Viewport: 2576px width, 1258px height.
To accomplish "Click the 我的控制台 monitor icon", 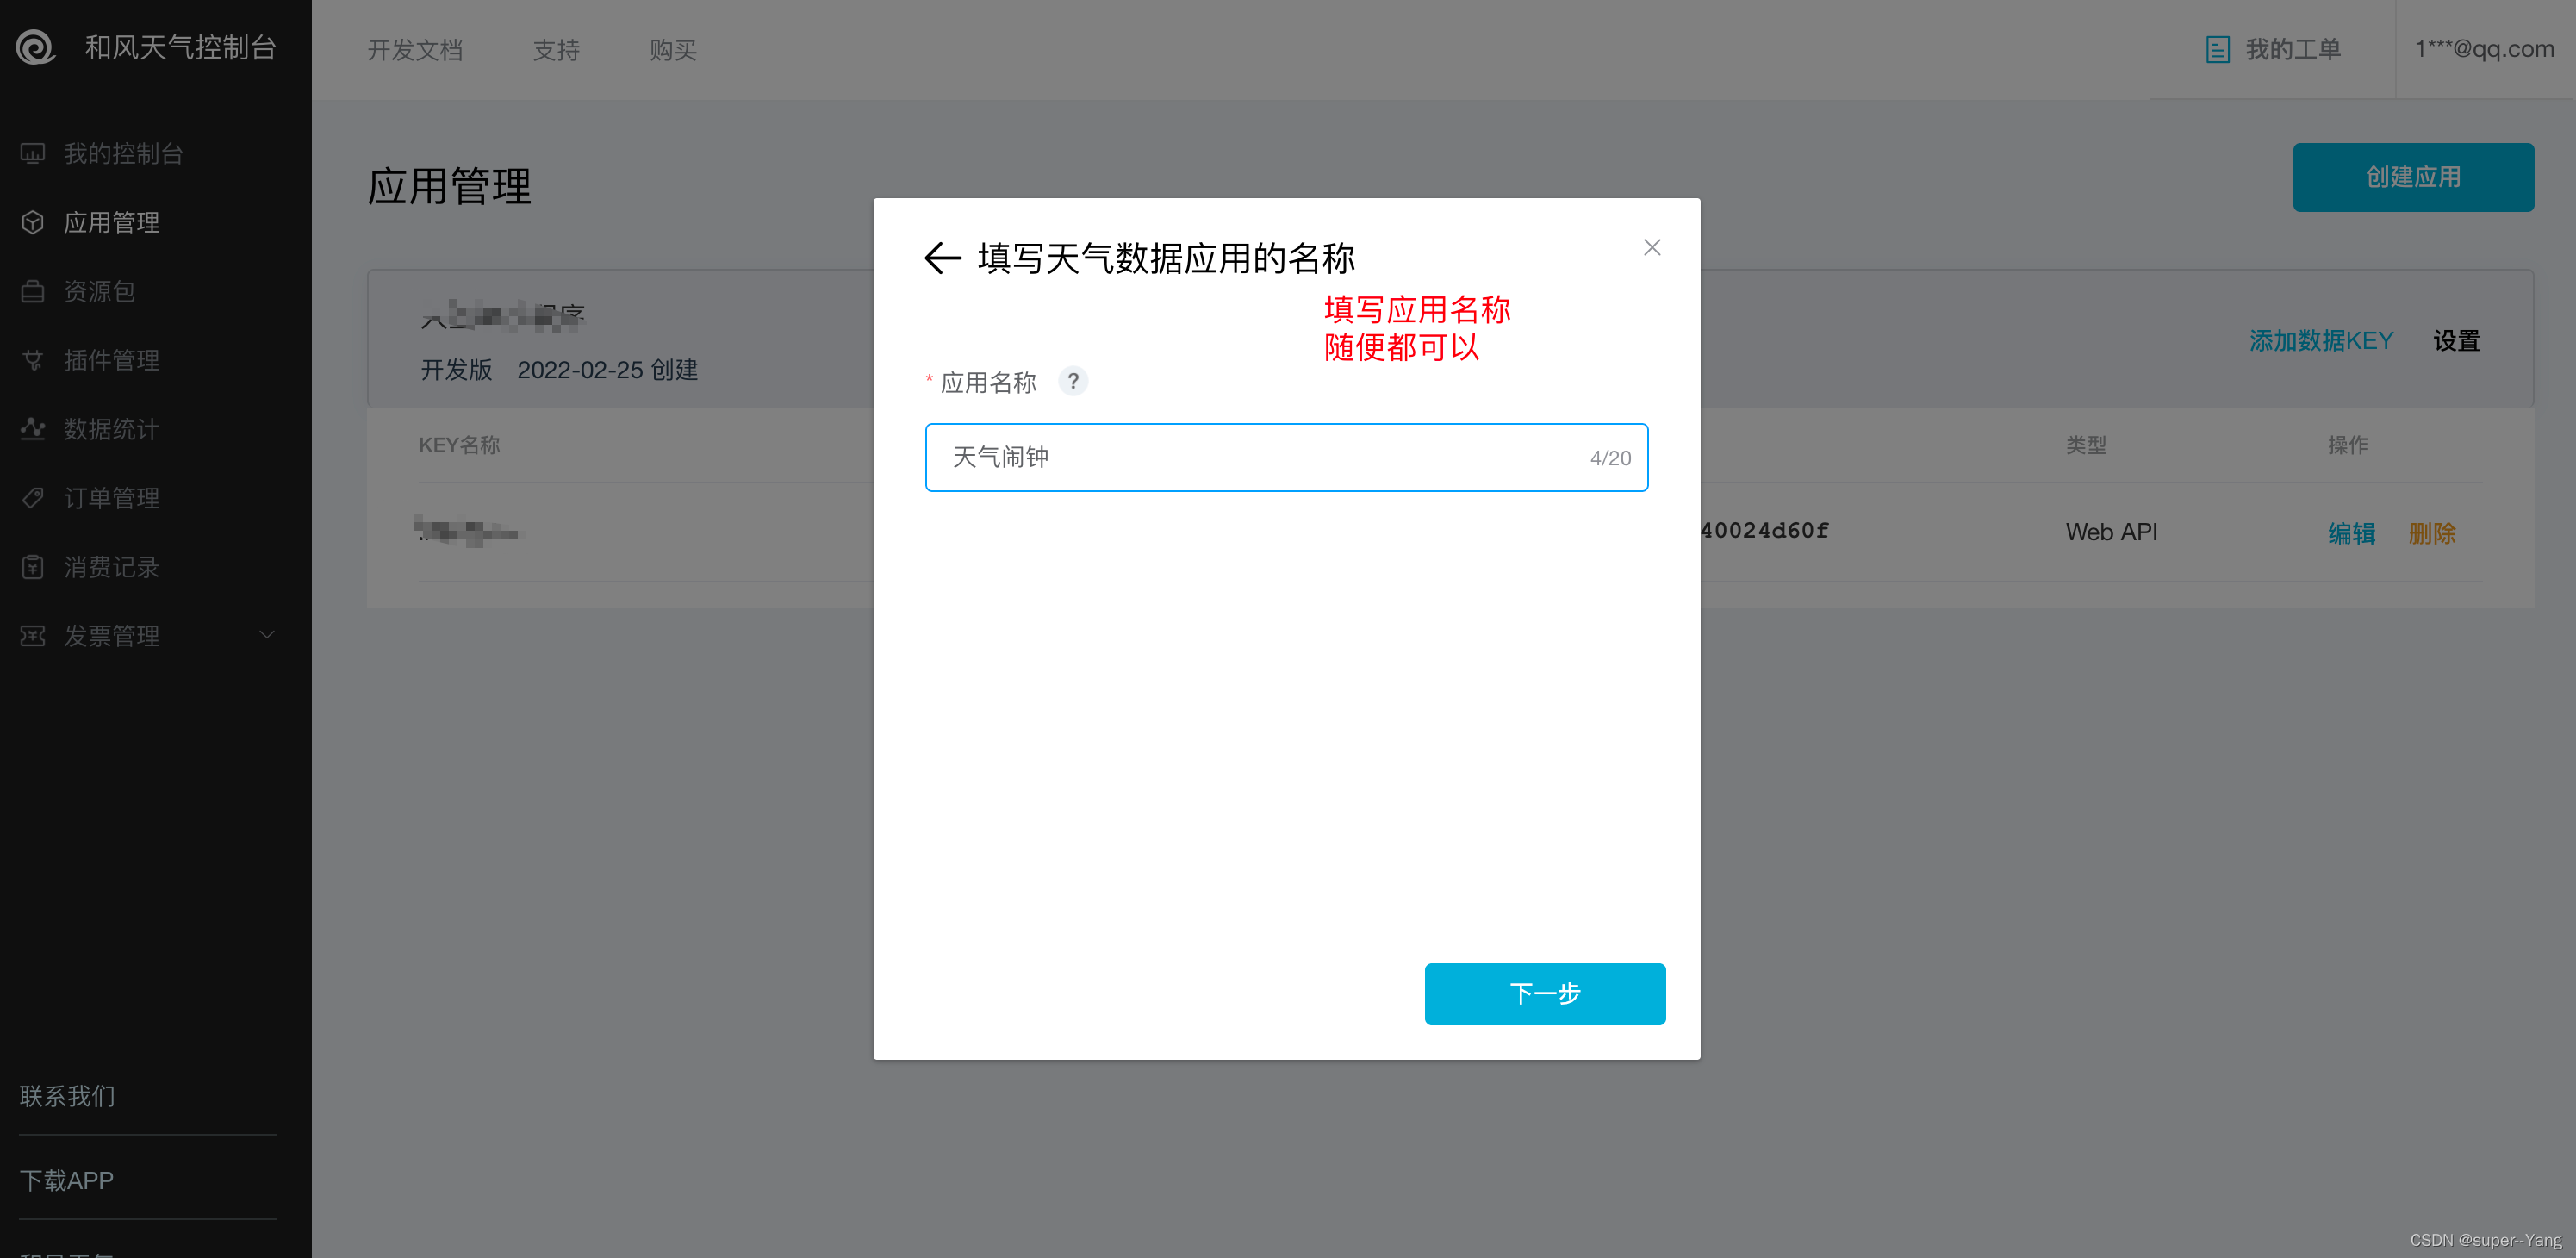I will tap(33, 153).
